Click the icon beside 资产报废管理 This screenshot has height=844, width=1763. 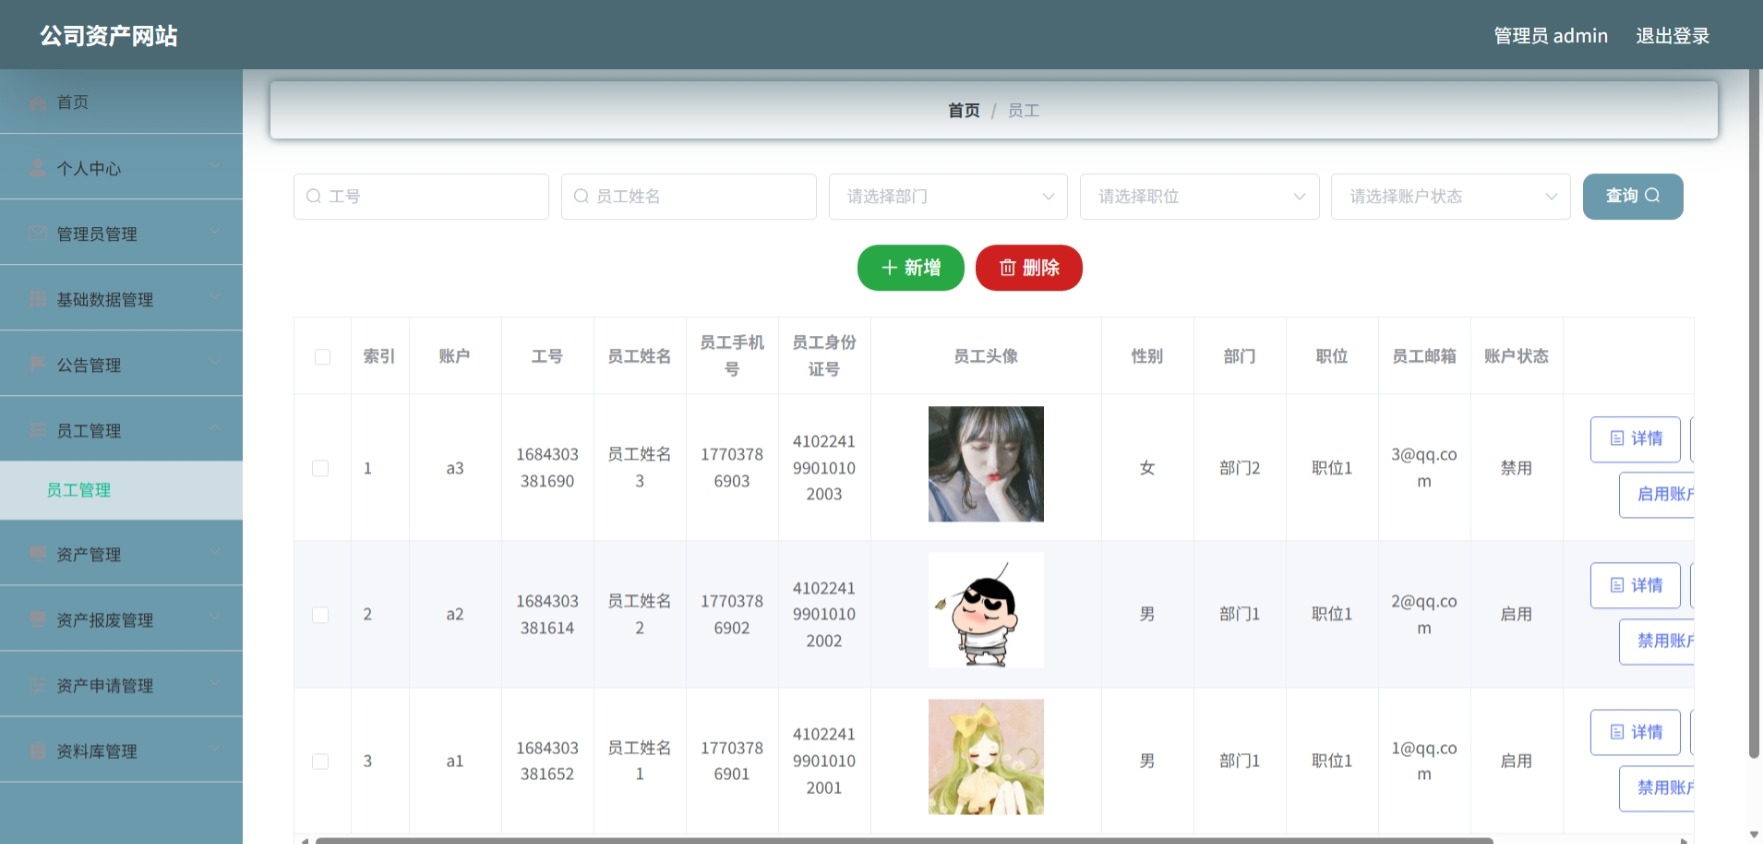tap(37, 619)
